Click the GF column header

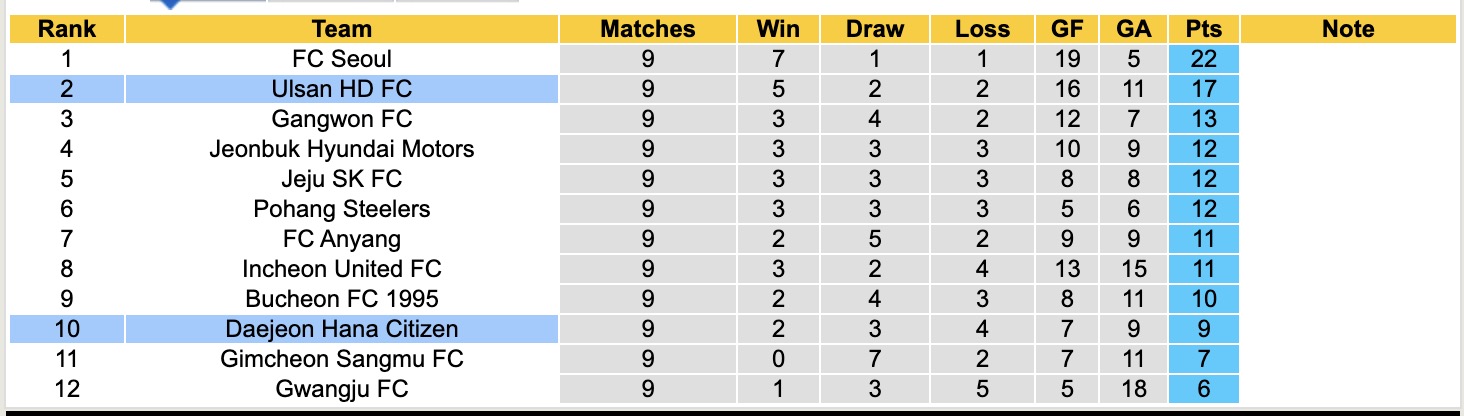(x=1067, y=29)
